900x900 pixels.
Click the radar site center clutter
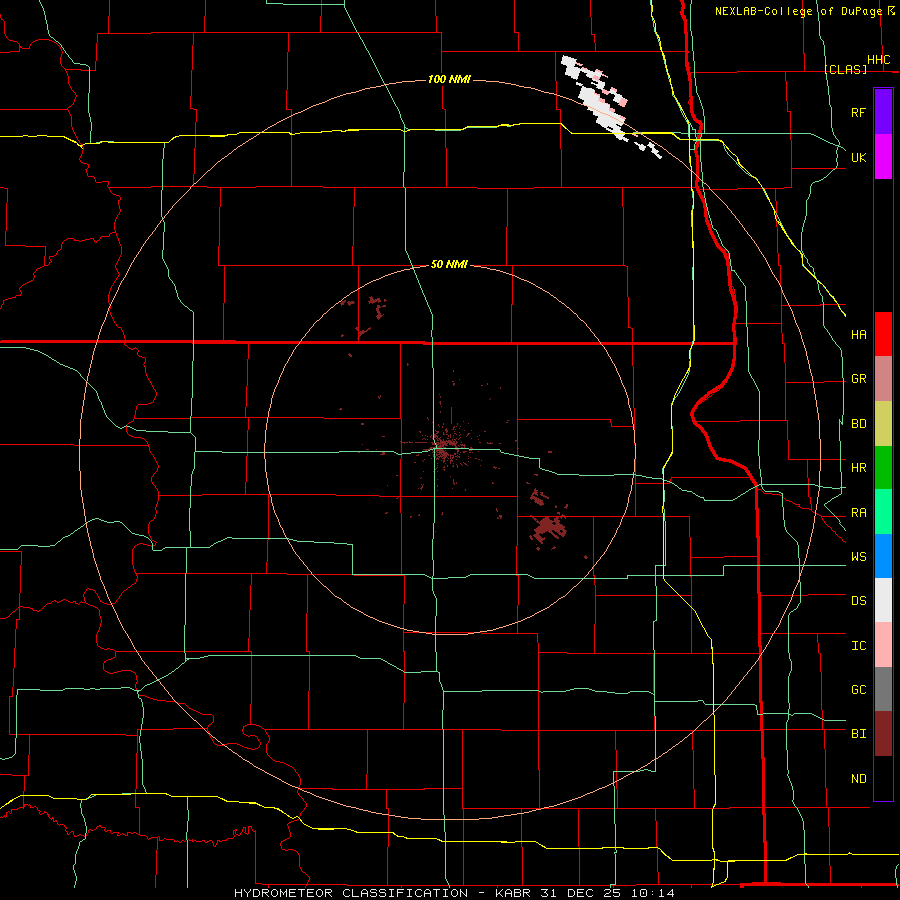(443, 448)
